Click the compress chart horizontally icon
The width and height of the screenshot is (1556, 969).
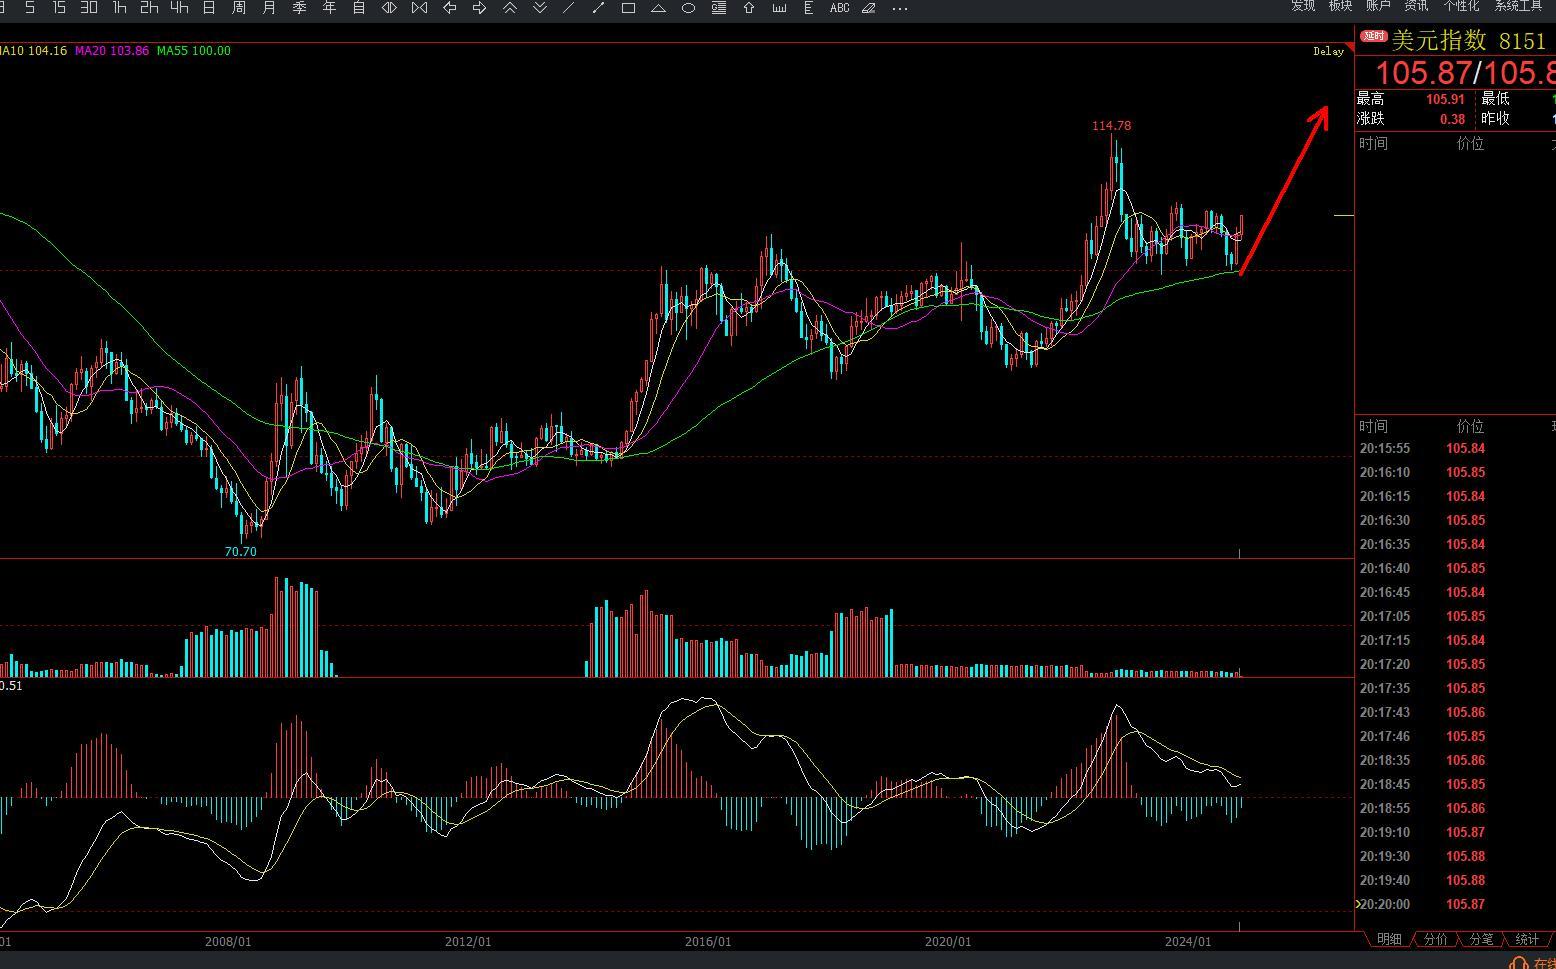419,8
